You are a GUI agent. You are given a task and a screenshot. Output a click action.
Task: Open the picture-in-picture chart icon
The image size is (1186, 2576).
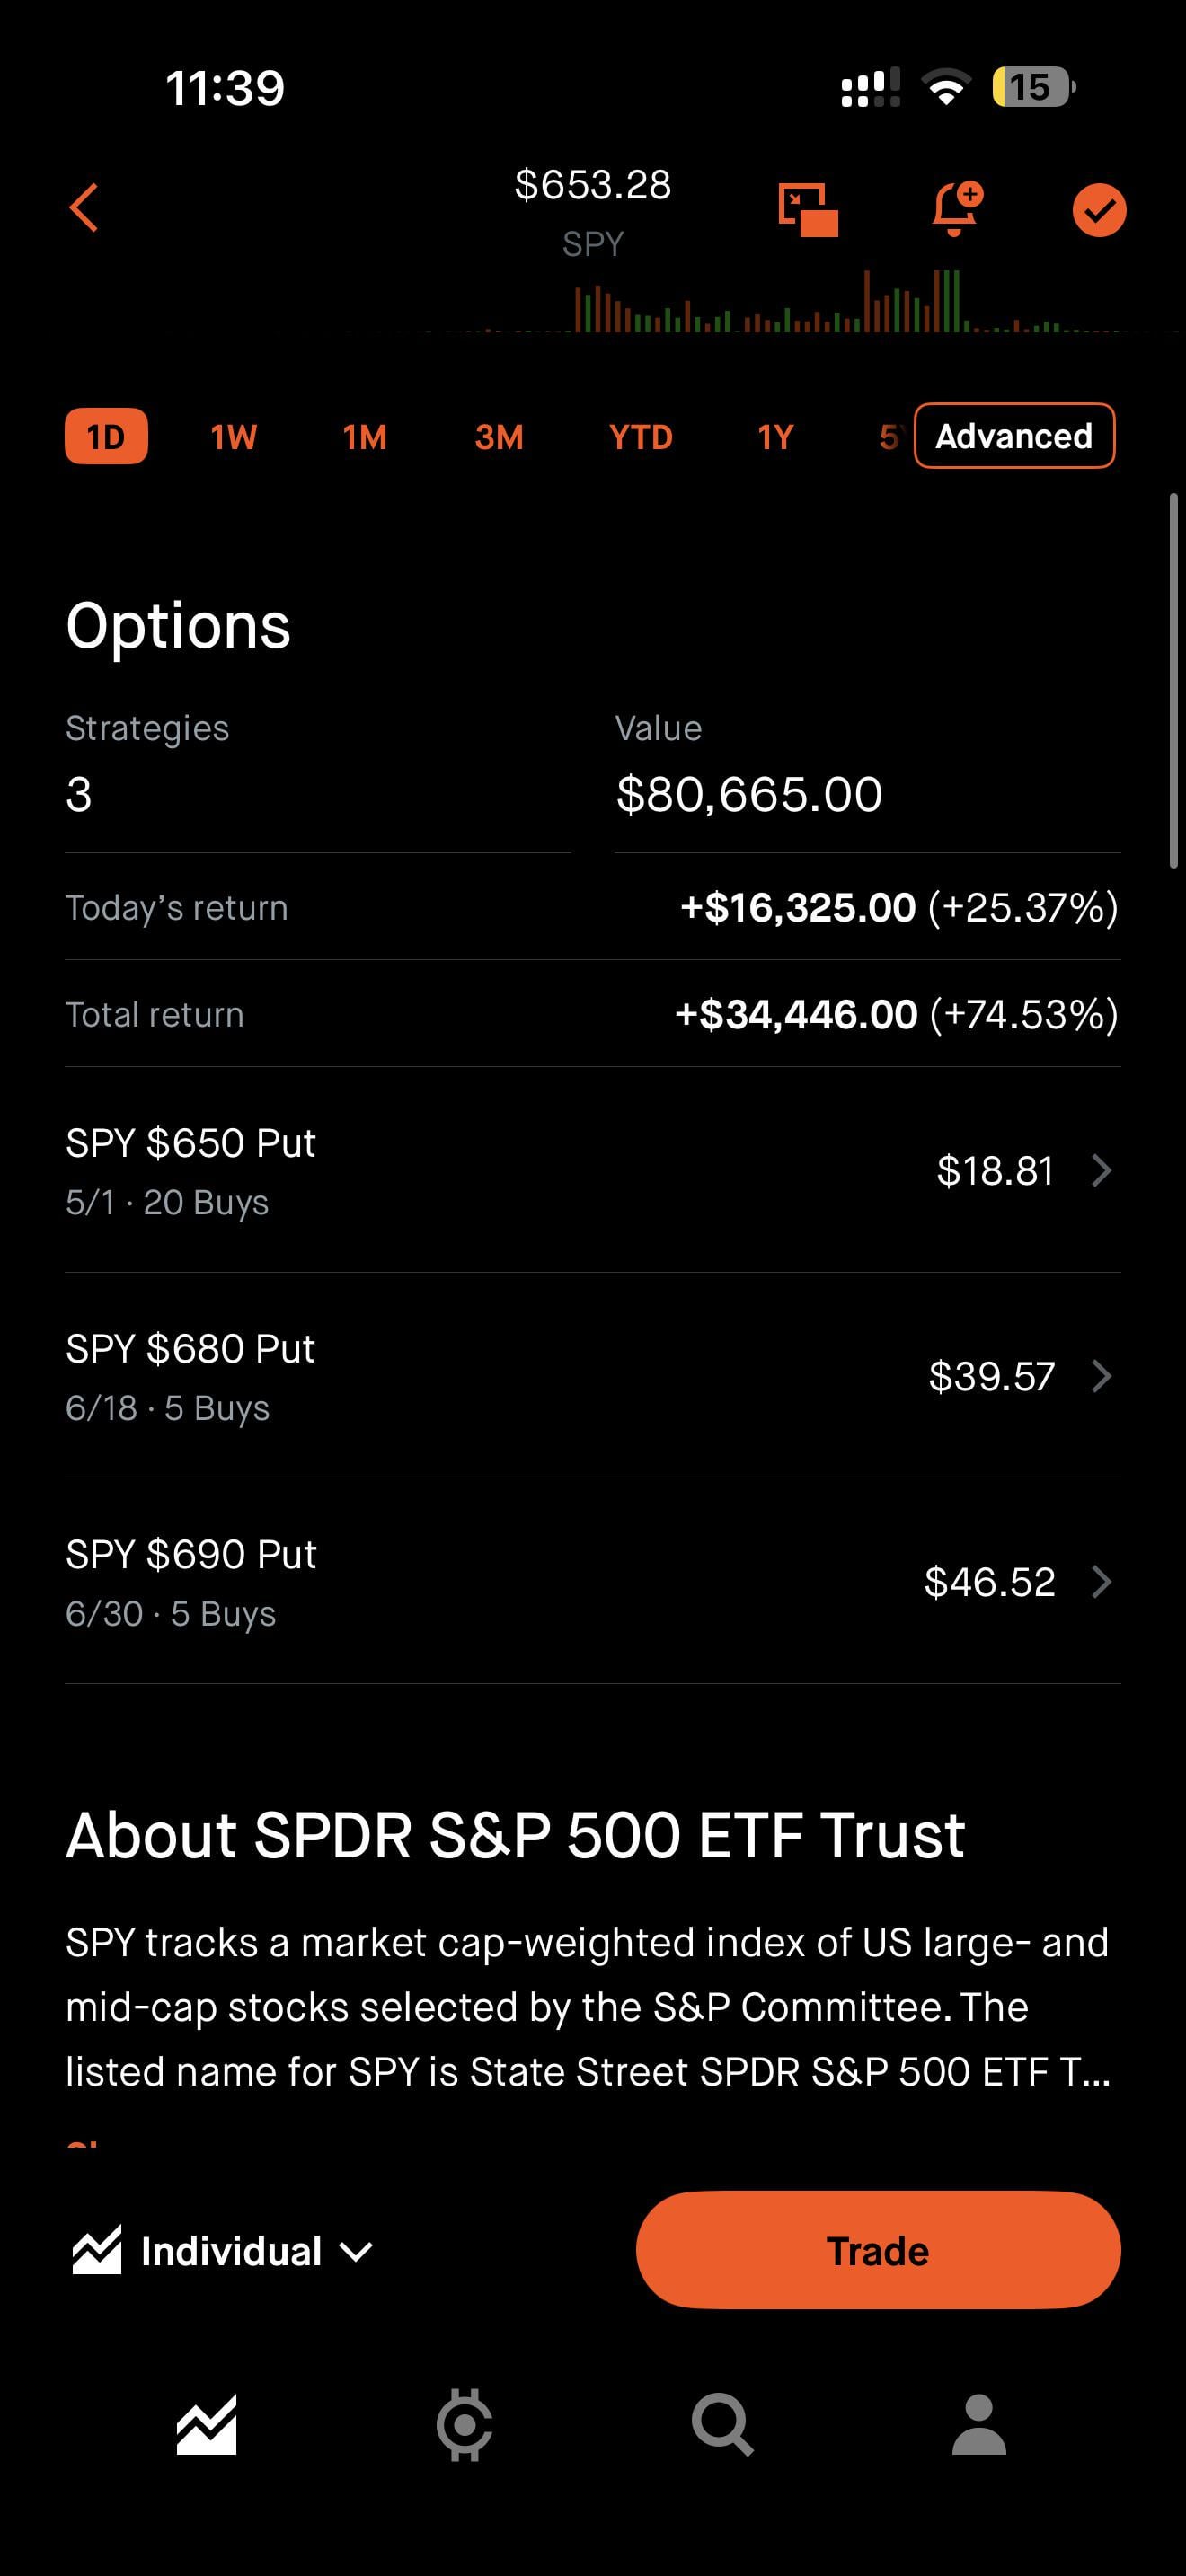(807, 210)
